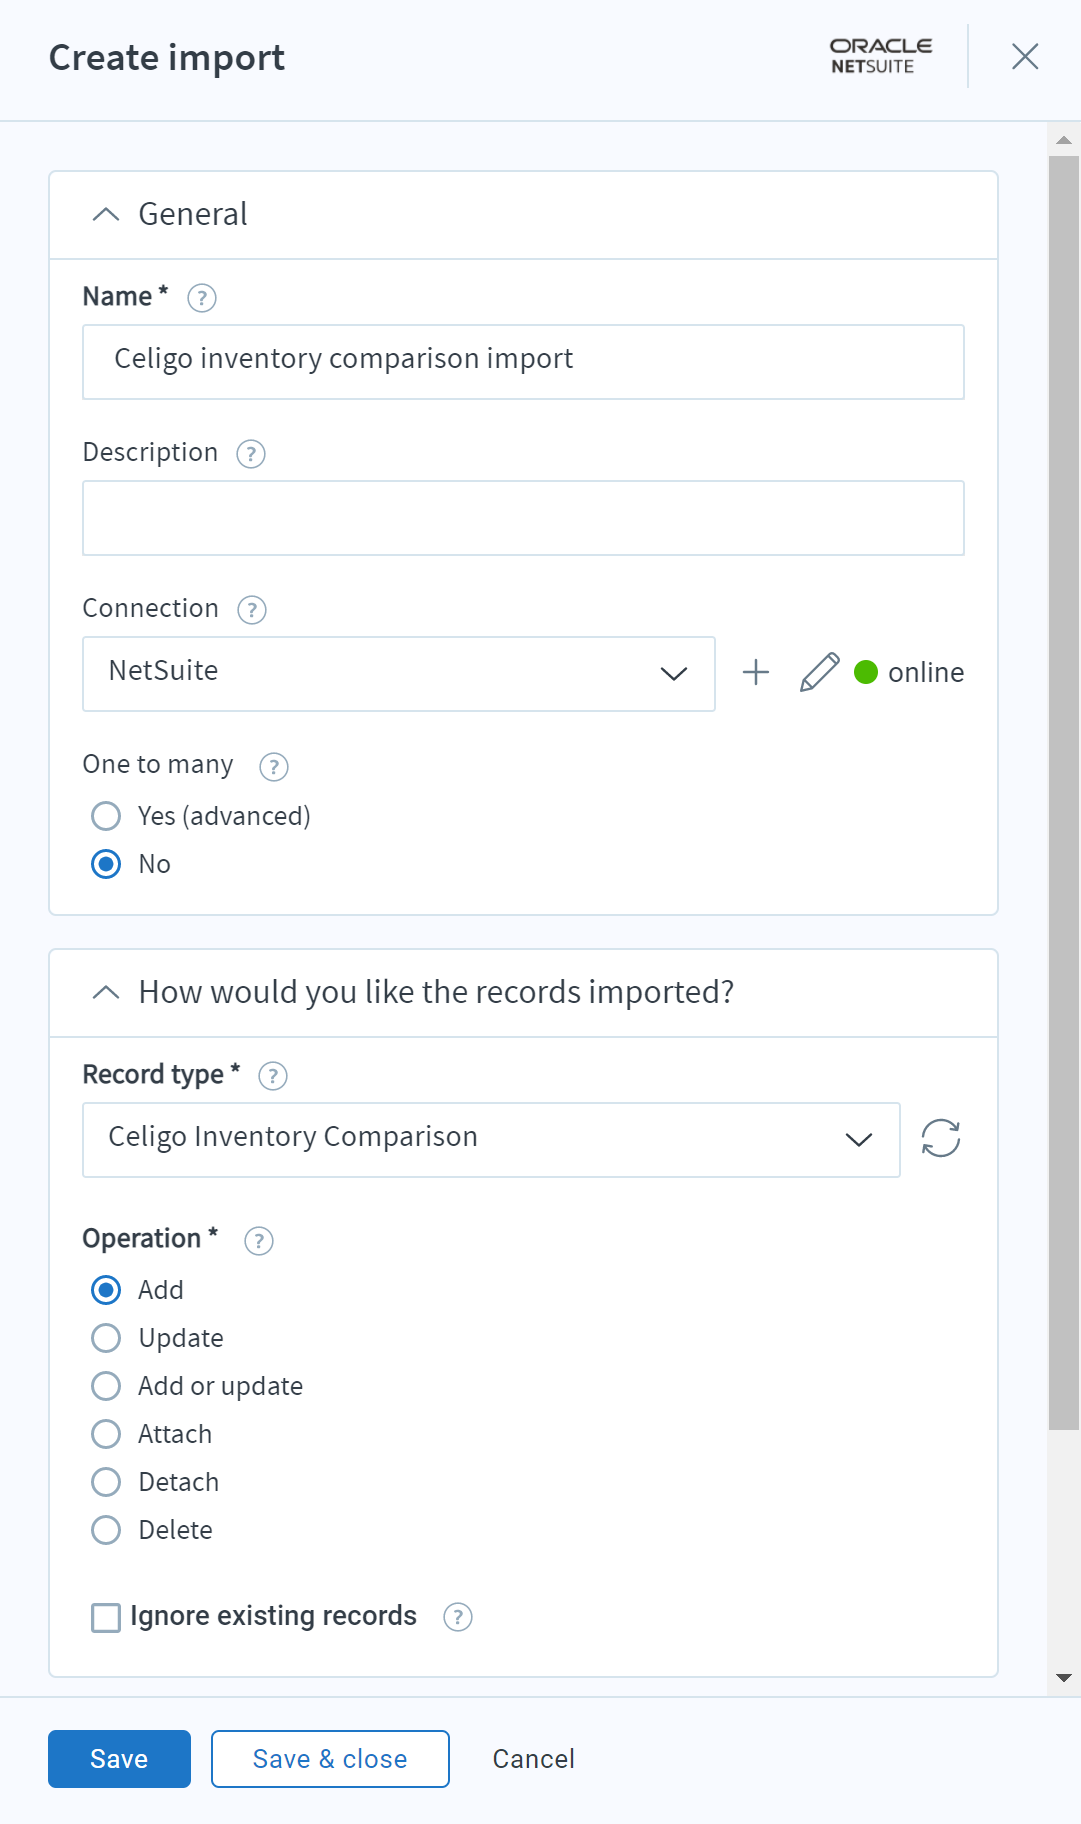Click Cancel to discard the import
Viewport: 1081px width, 1824px height.
pyautogui.click(x=533, y=1759)
